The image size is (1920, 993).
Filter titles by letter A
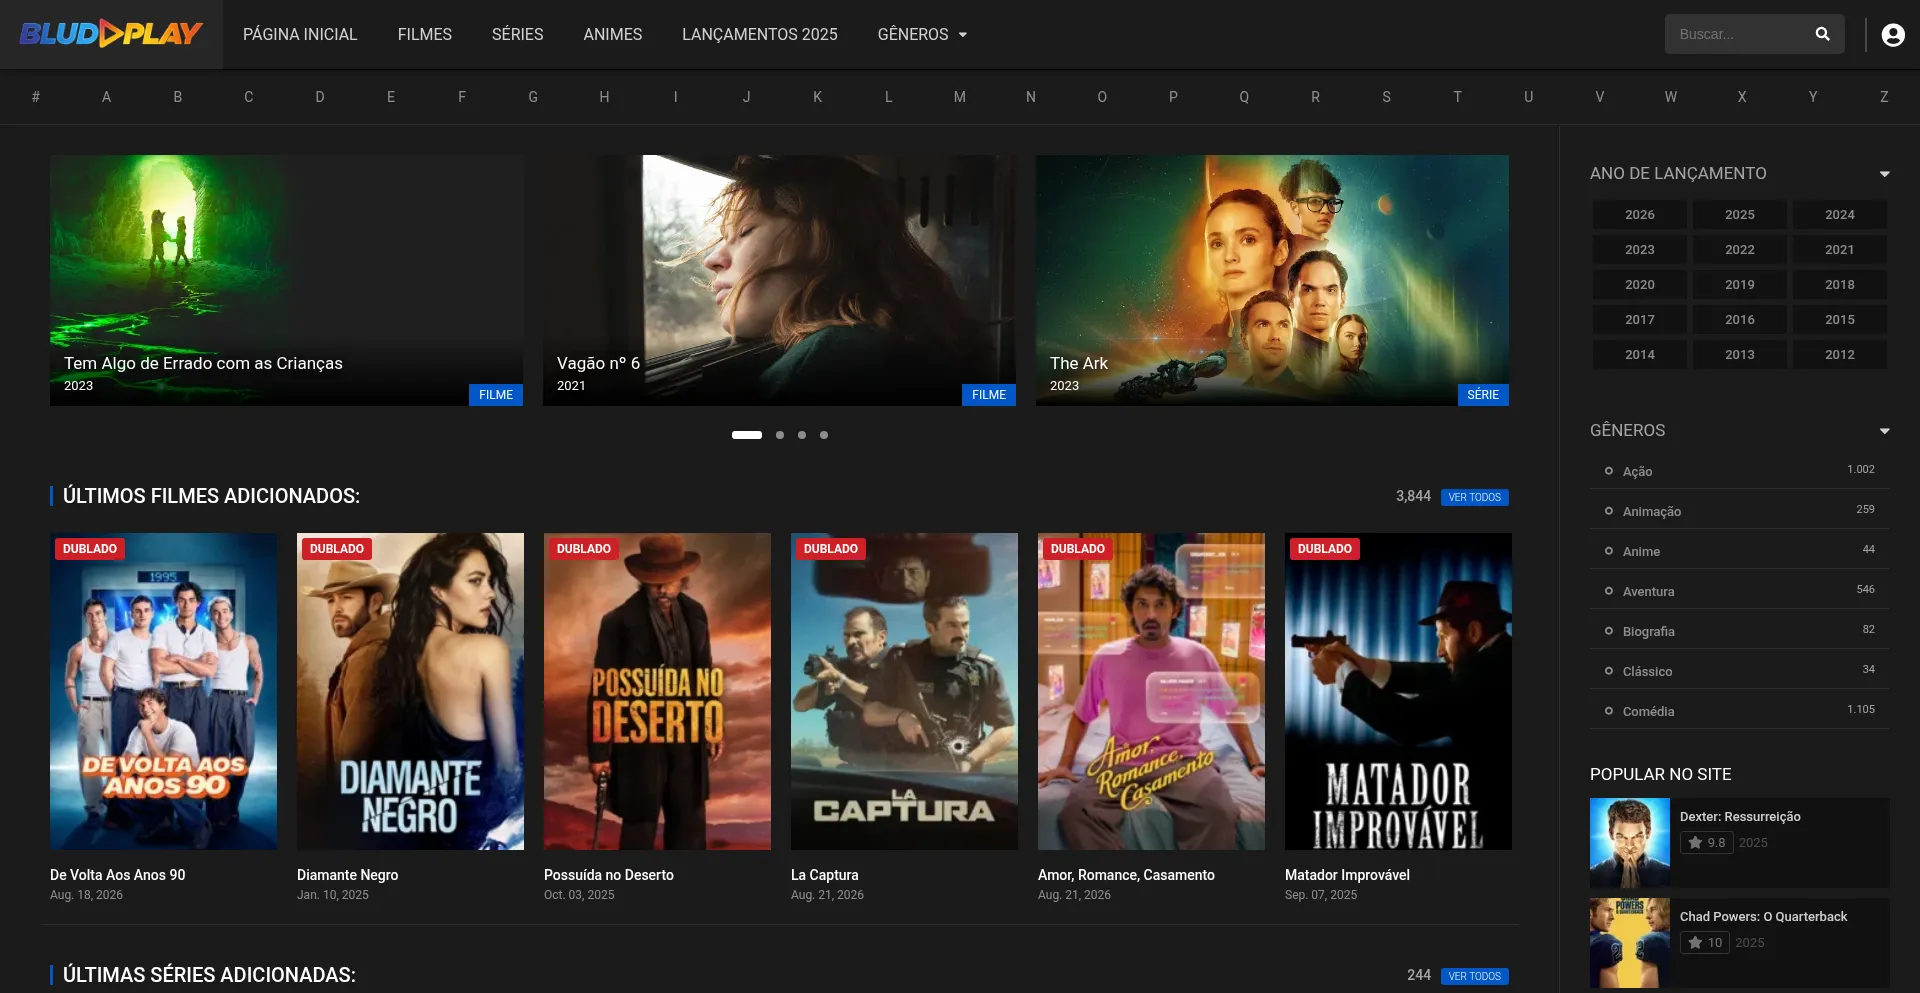(106, 97)
